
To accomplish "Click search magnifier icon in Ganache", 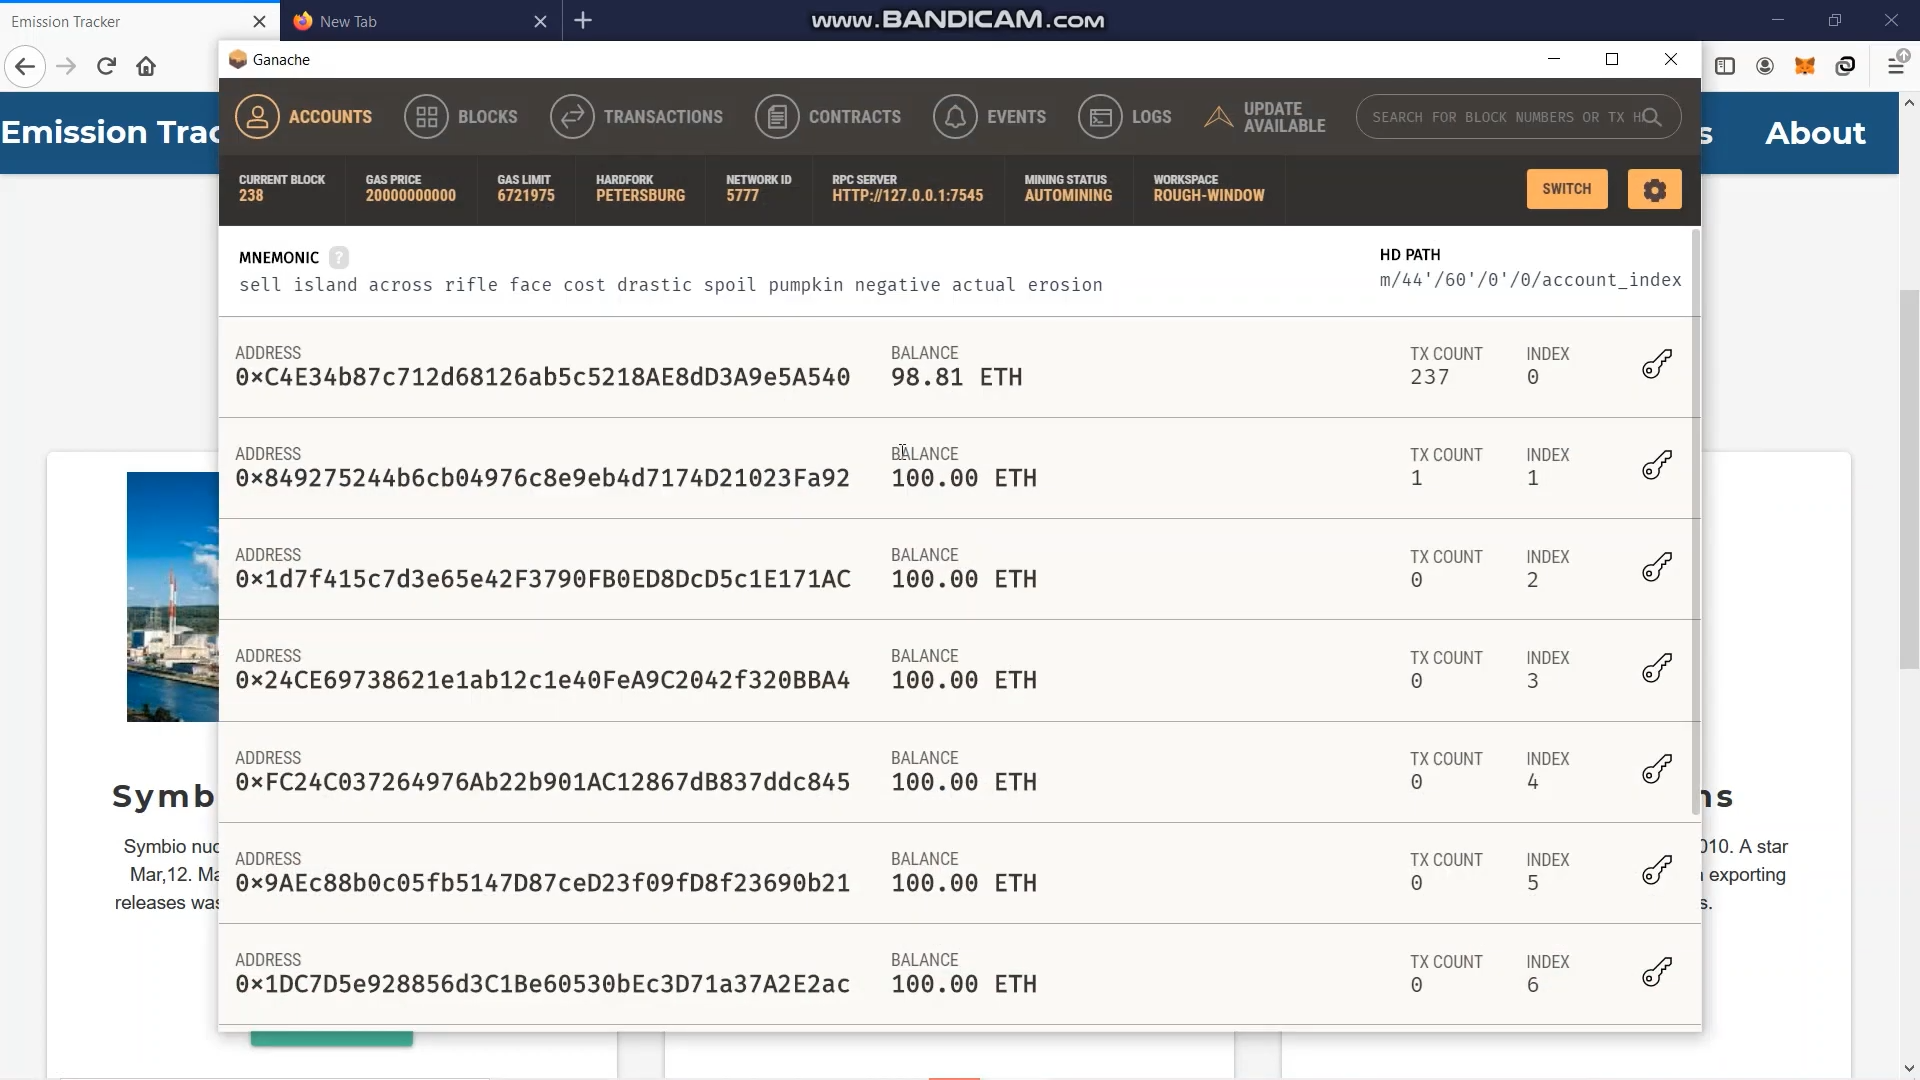I will [x=1652, y=117].
